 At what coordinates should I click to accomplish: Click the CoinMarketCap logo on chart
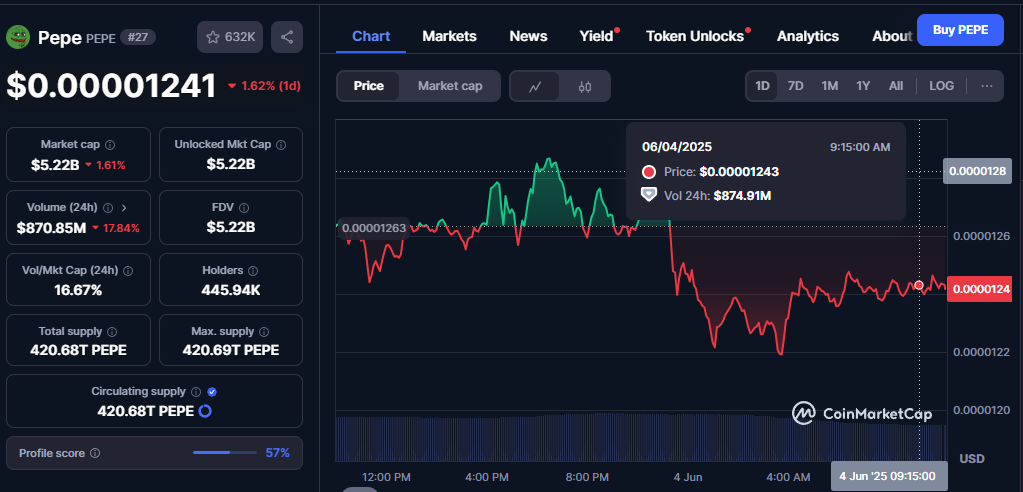coord(862,414)
